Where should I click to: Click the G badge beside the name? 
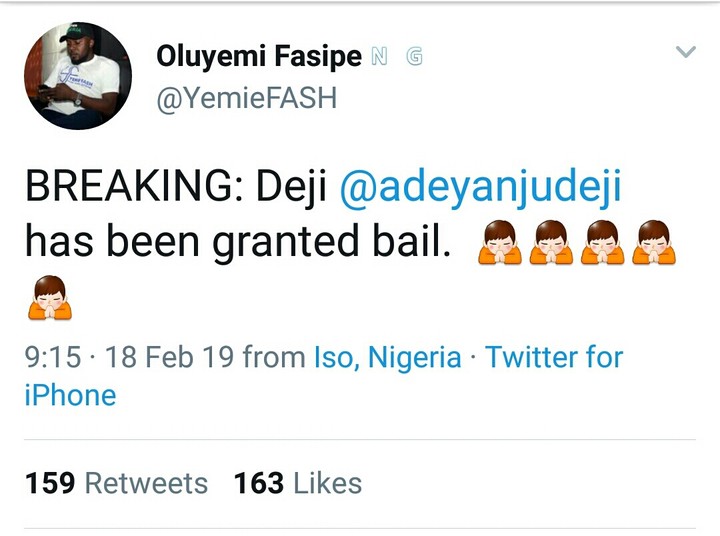coord(413,57)
